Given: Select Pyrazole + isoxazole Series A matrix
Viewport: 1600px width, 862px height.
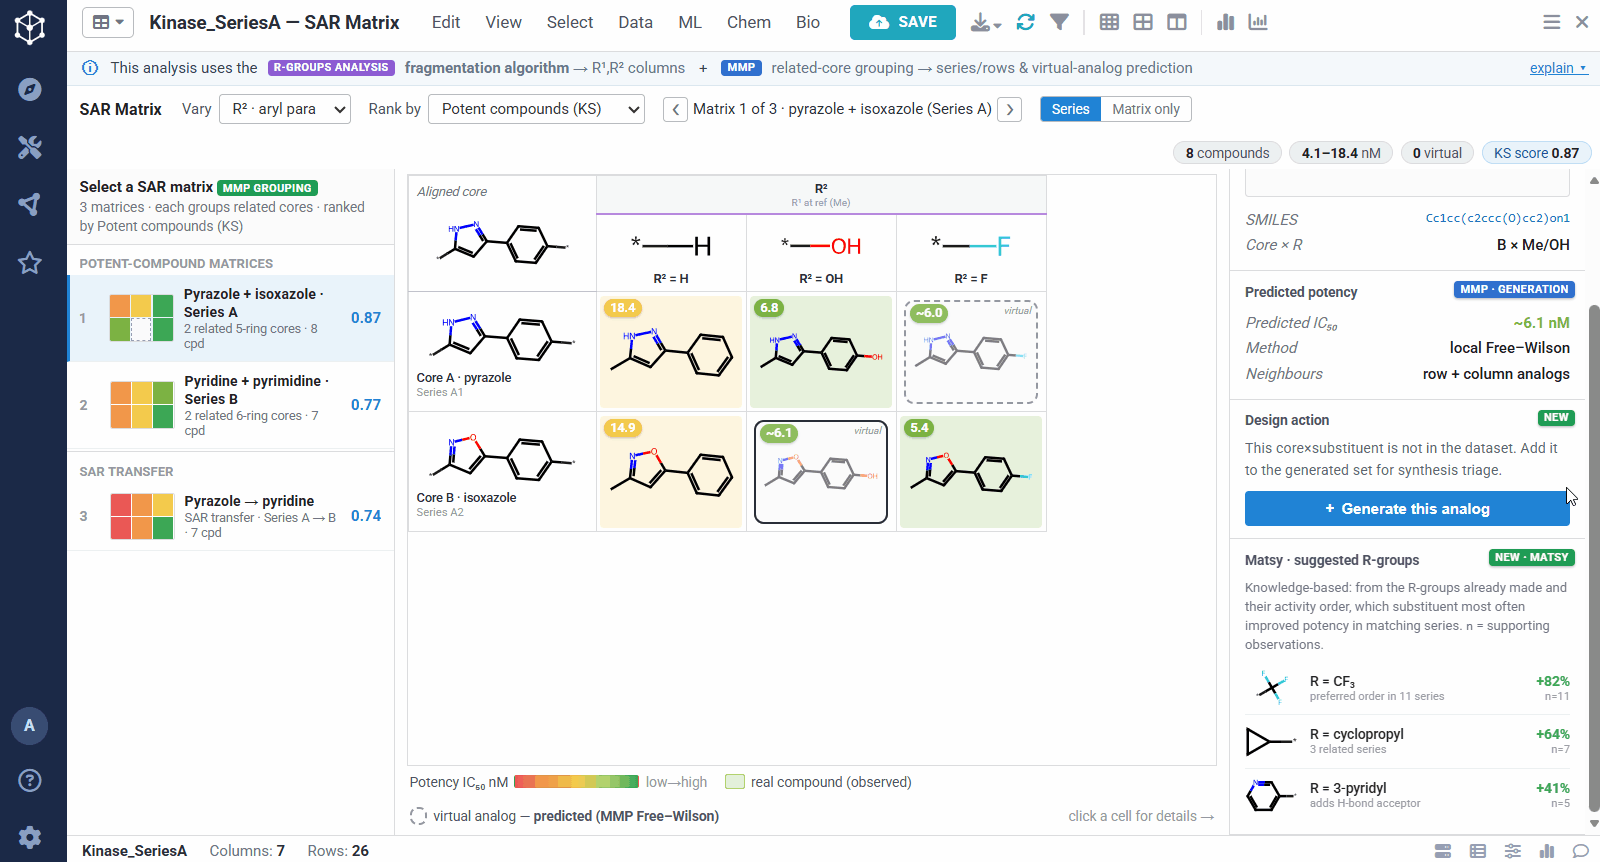Looking at the screenshot, I should tap(231, 318).
